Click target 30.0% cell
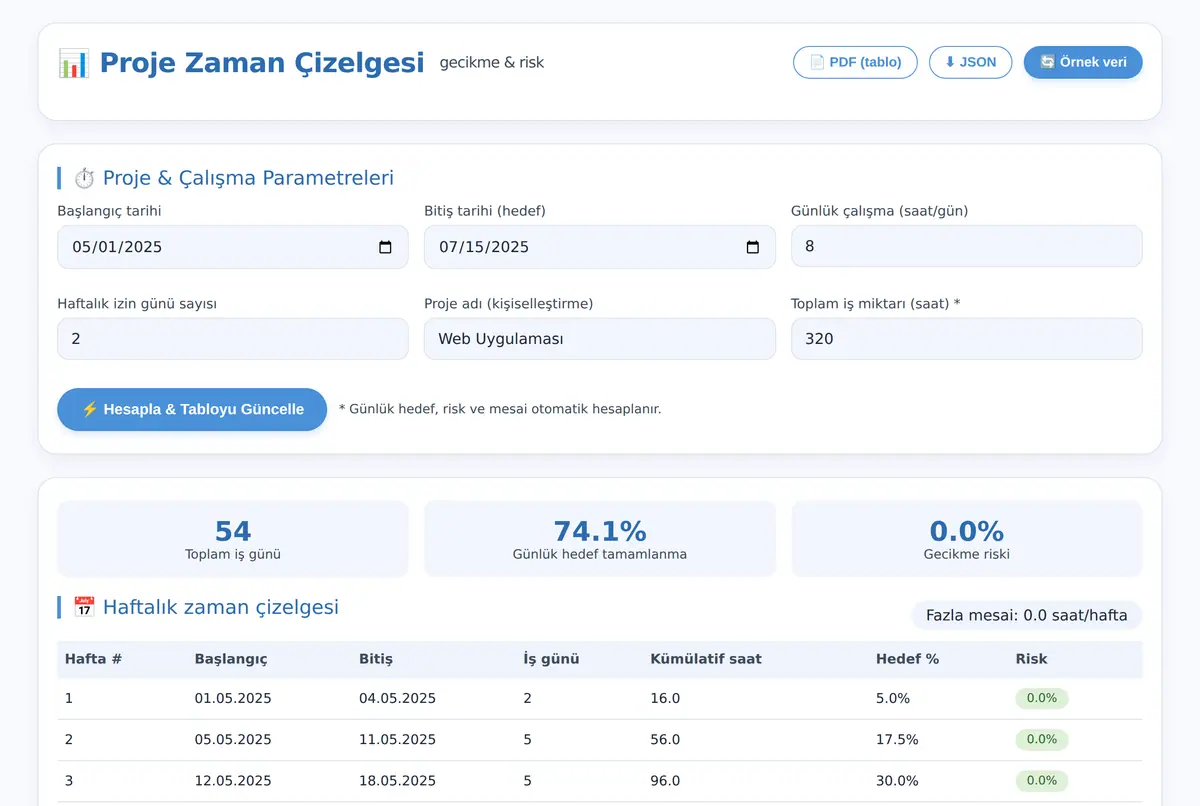The width and height of the screenshot is (1200, 806). click(897, 780)
